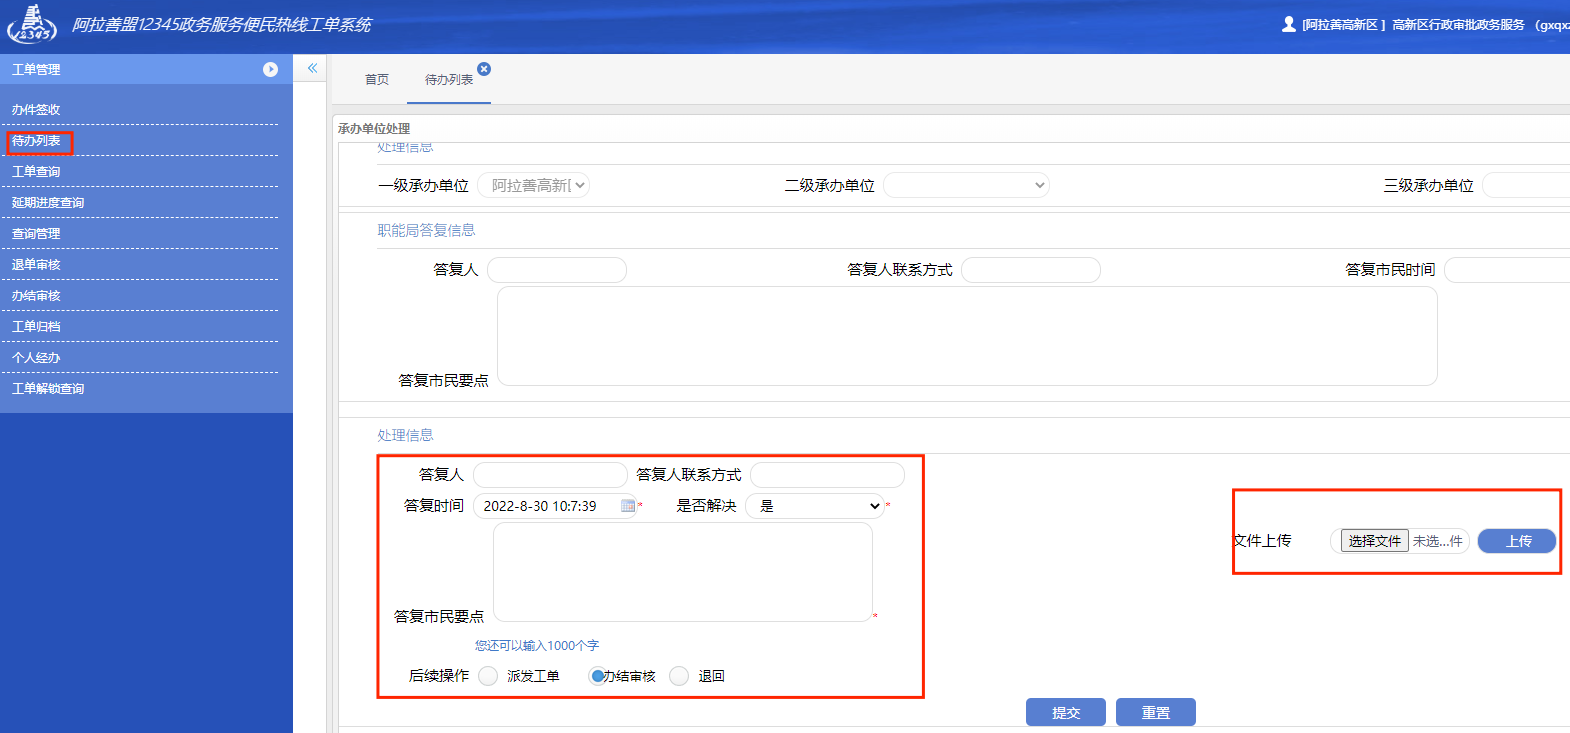Click the 提交 button

point(1066,712)
